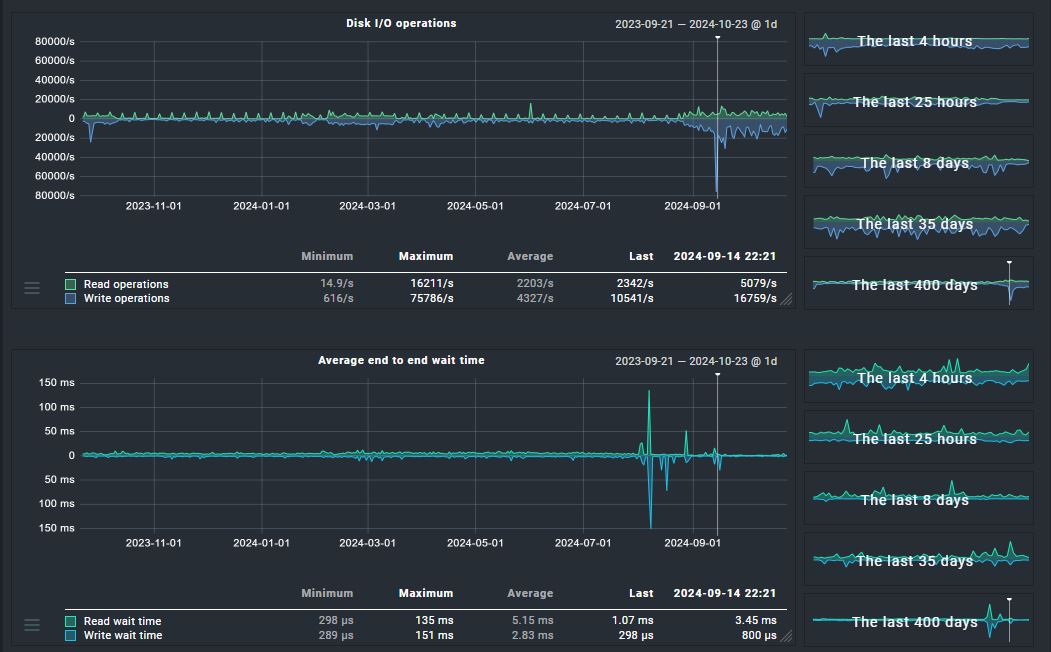Show the last 25 hours of wait time

918,439
